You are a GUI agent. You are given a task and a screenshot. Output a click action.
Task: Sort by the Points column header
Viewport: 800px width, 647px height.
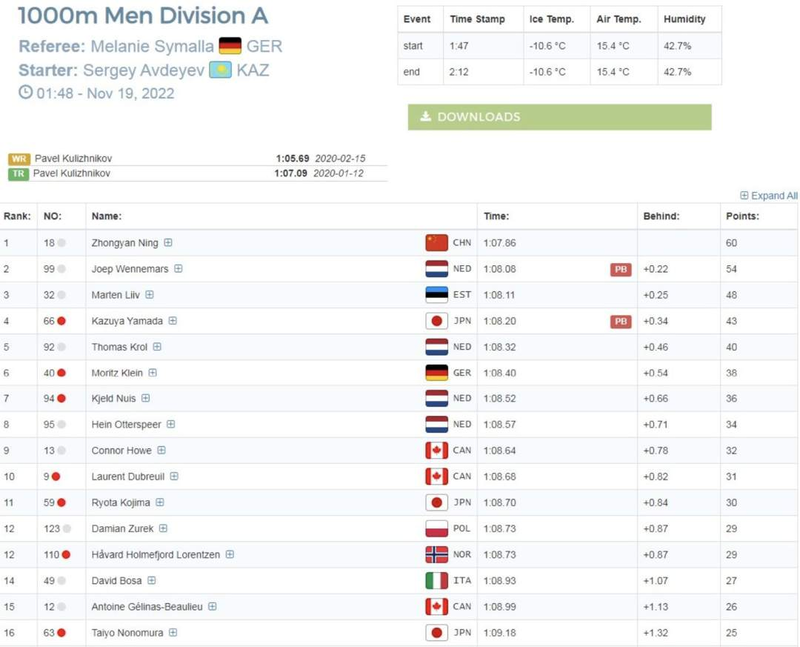[741, 216]
